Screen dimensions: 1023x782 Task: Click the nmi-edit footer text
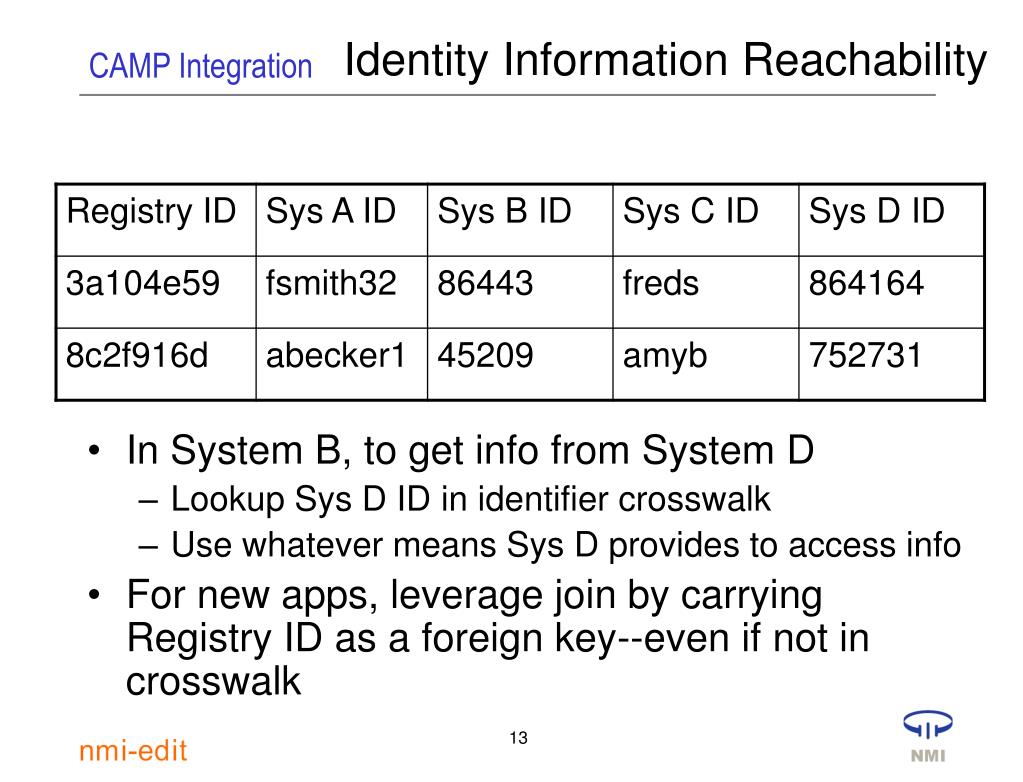click(133, 751)
